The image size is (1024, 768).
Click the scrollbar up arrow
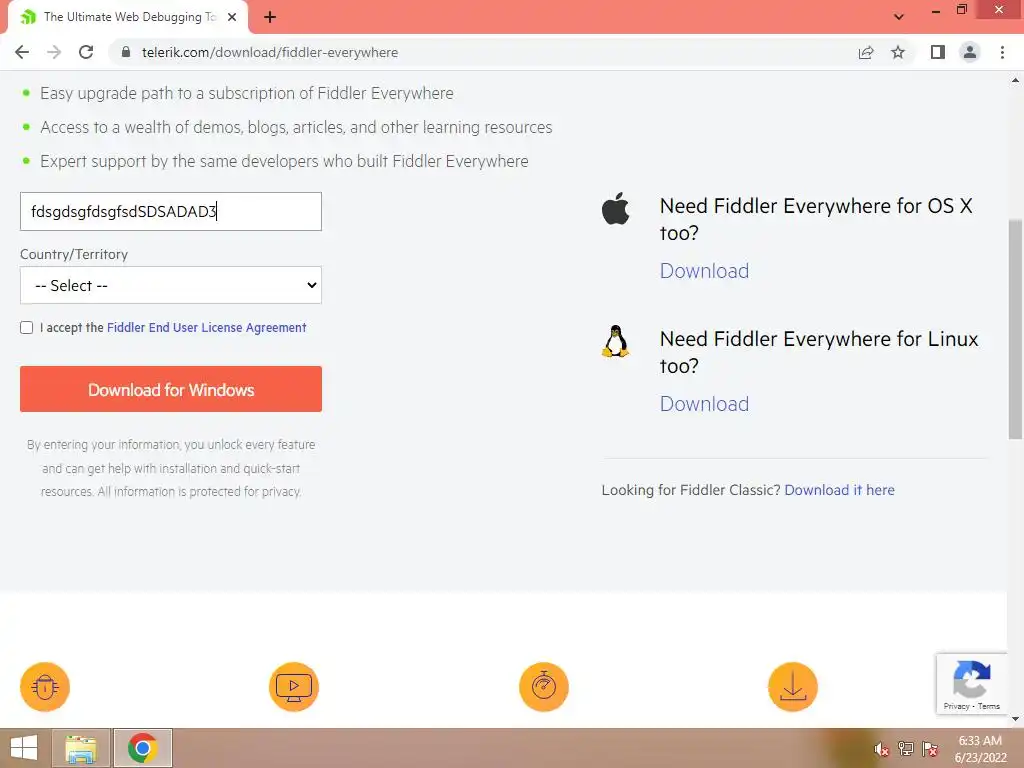(1015, 80)
